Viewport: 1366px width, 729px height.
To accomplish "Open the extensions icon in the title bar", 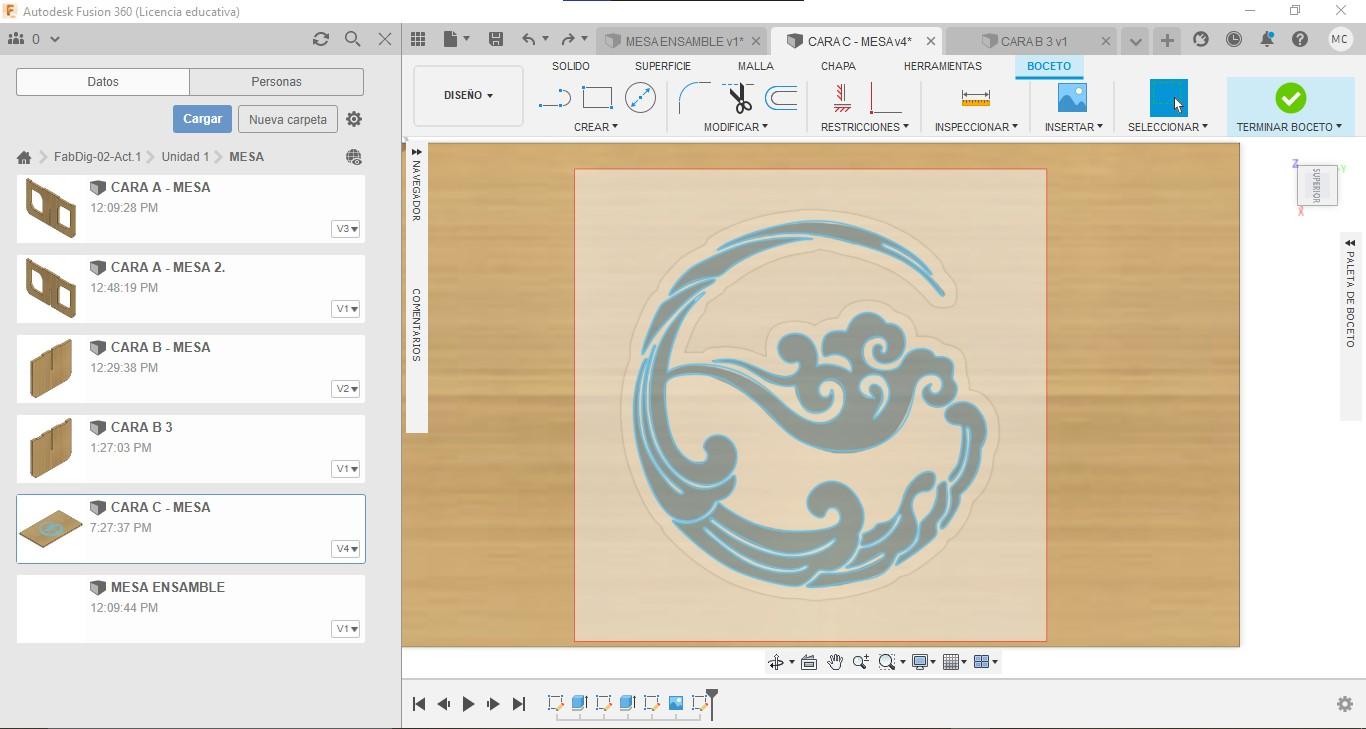I will point(1201,39).
